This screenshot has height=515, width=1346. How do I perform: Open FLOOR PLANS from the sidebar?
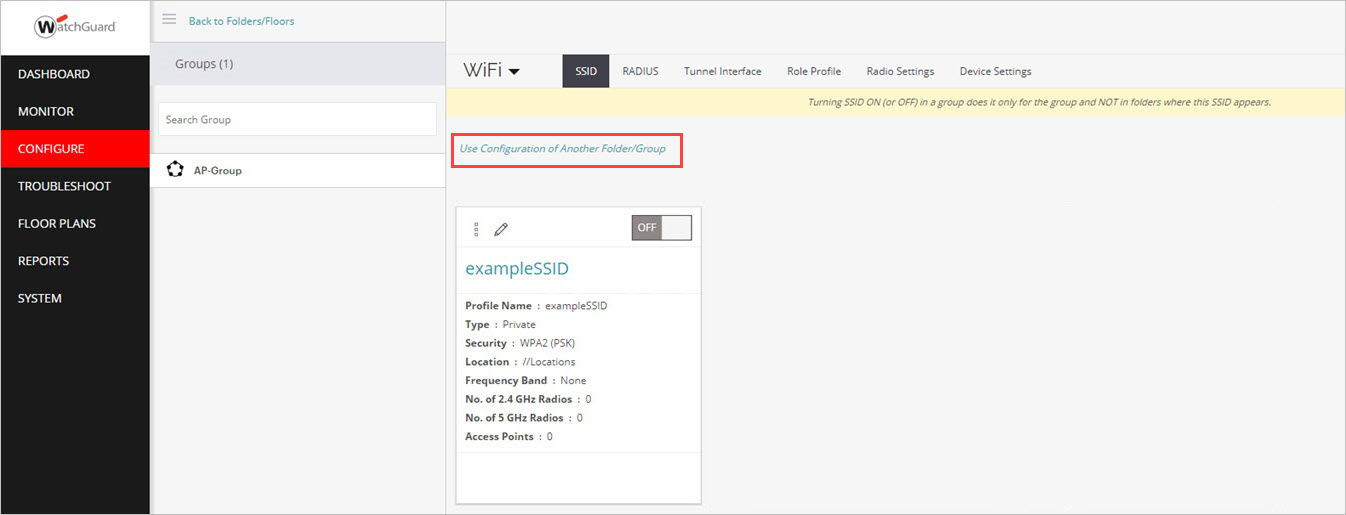pyautogui.click(x=57, y=223)
